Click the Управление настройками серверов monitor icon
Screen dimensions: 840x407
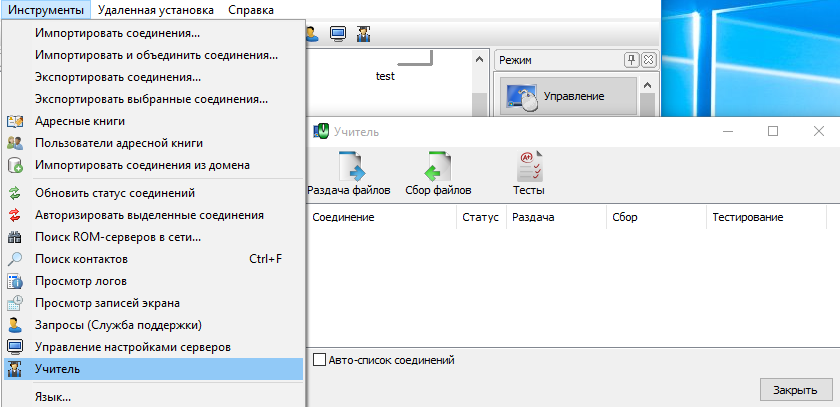click(x=15, y=347)
